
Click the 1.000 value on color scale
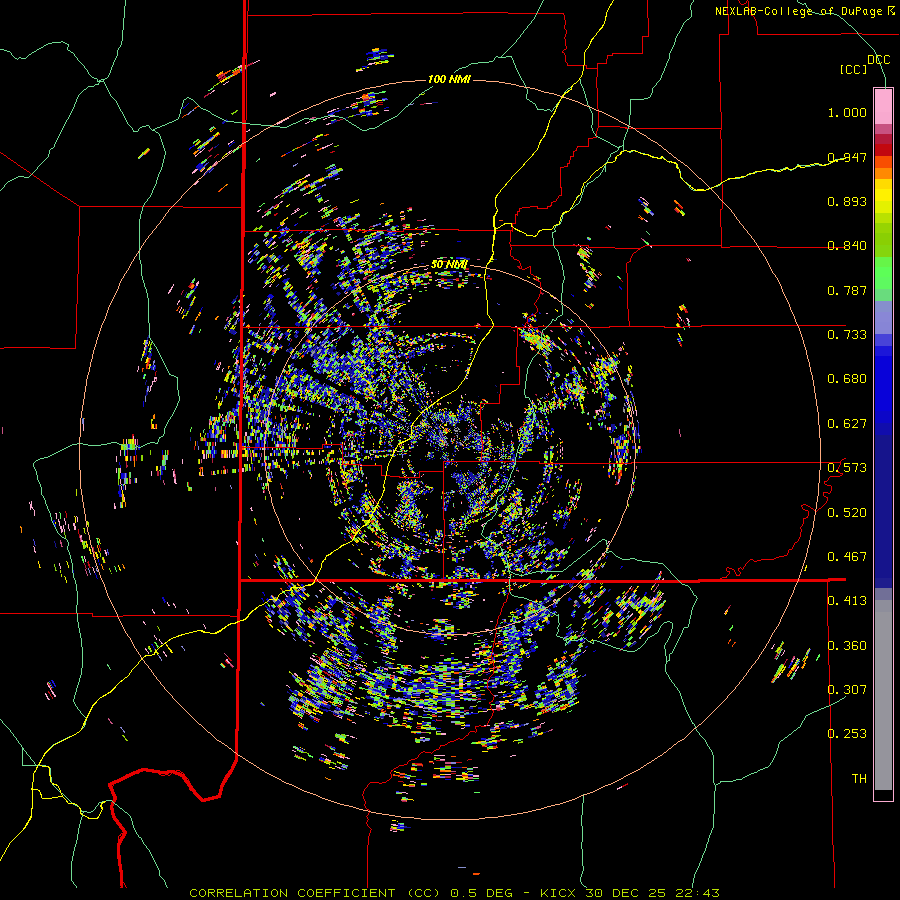(x=847, y=112)
